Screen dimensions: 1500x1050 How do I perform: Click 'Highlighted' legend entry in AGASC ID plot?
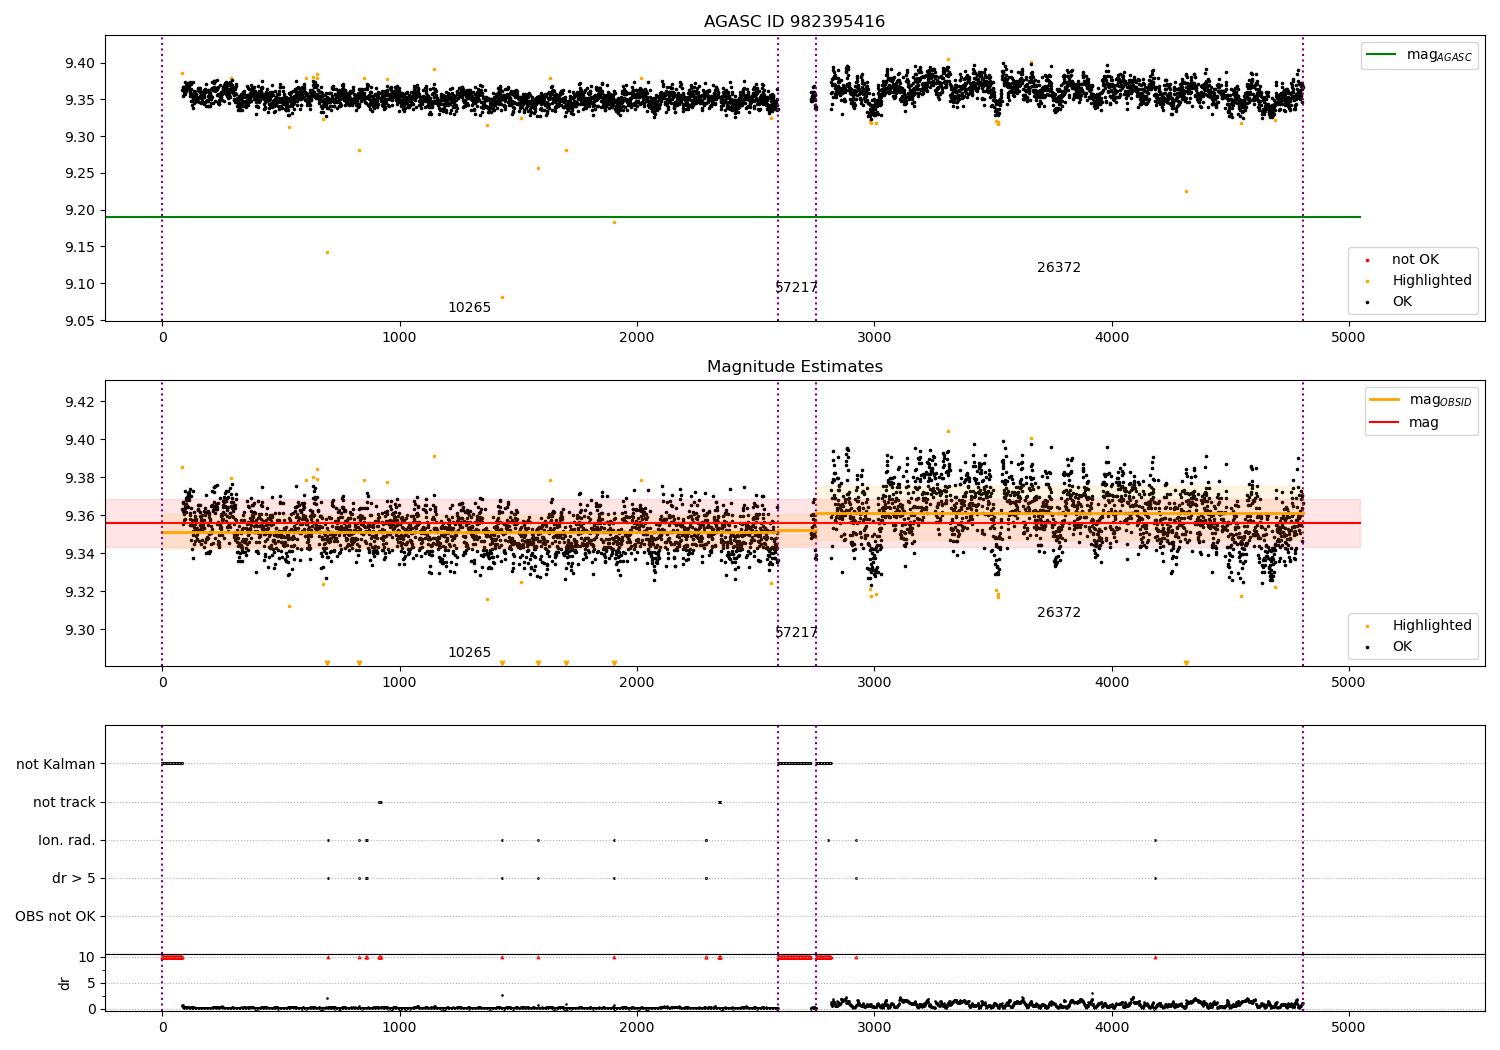point(1431,281)
